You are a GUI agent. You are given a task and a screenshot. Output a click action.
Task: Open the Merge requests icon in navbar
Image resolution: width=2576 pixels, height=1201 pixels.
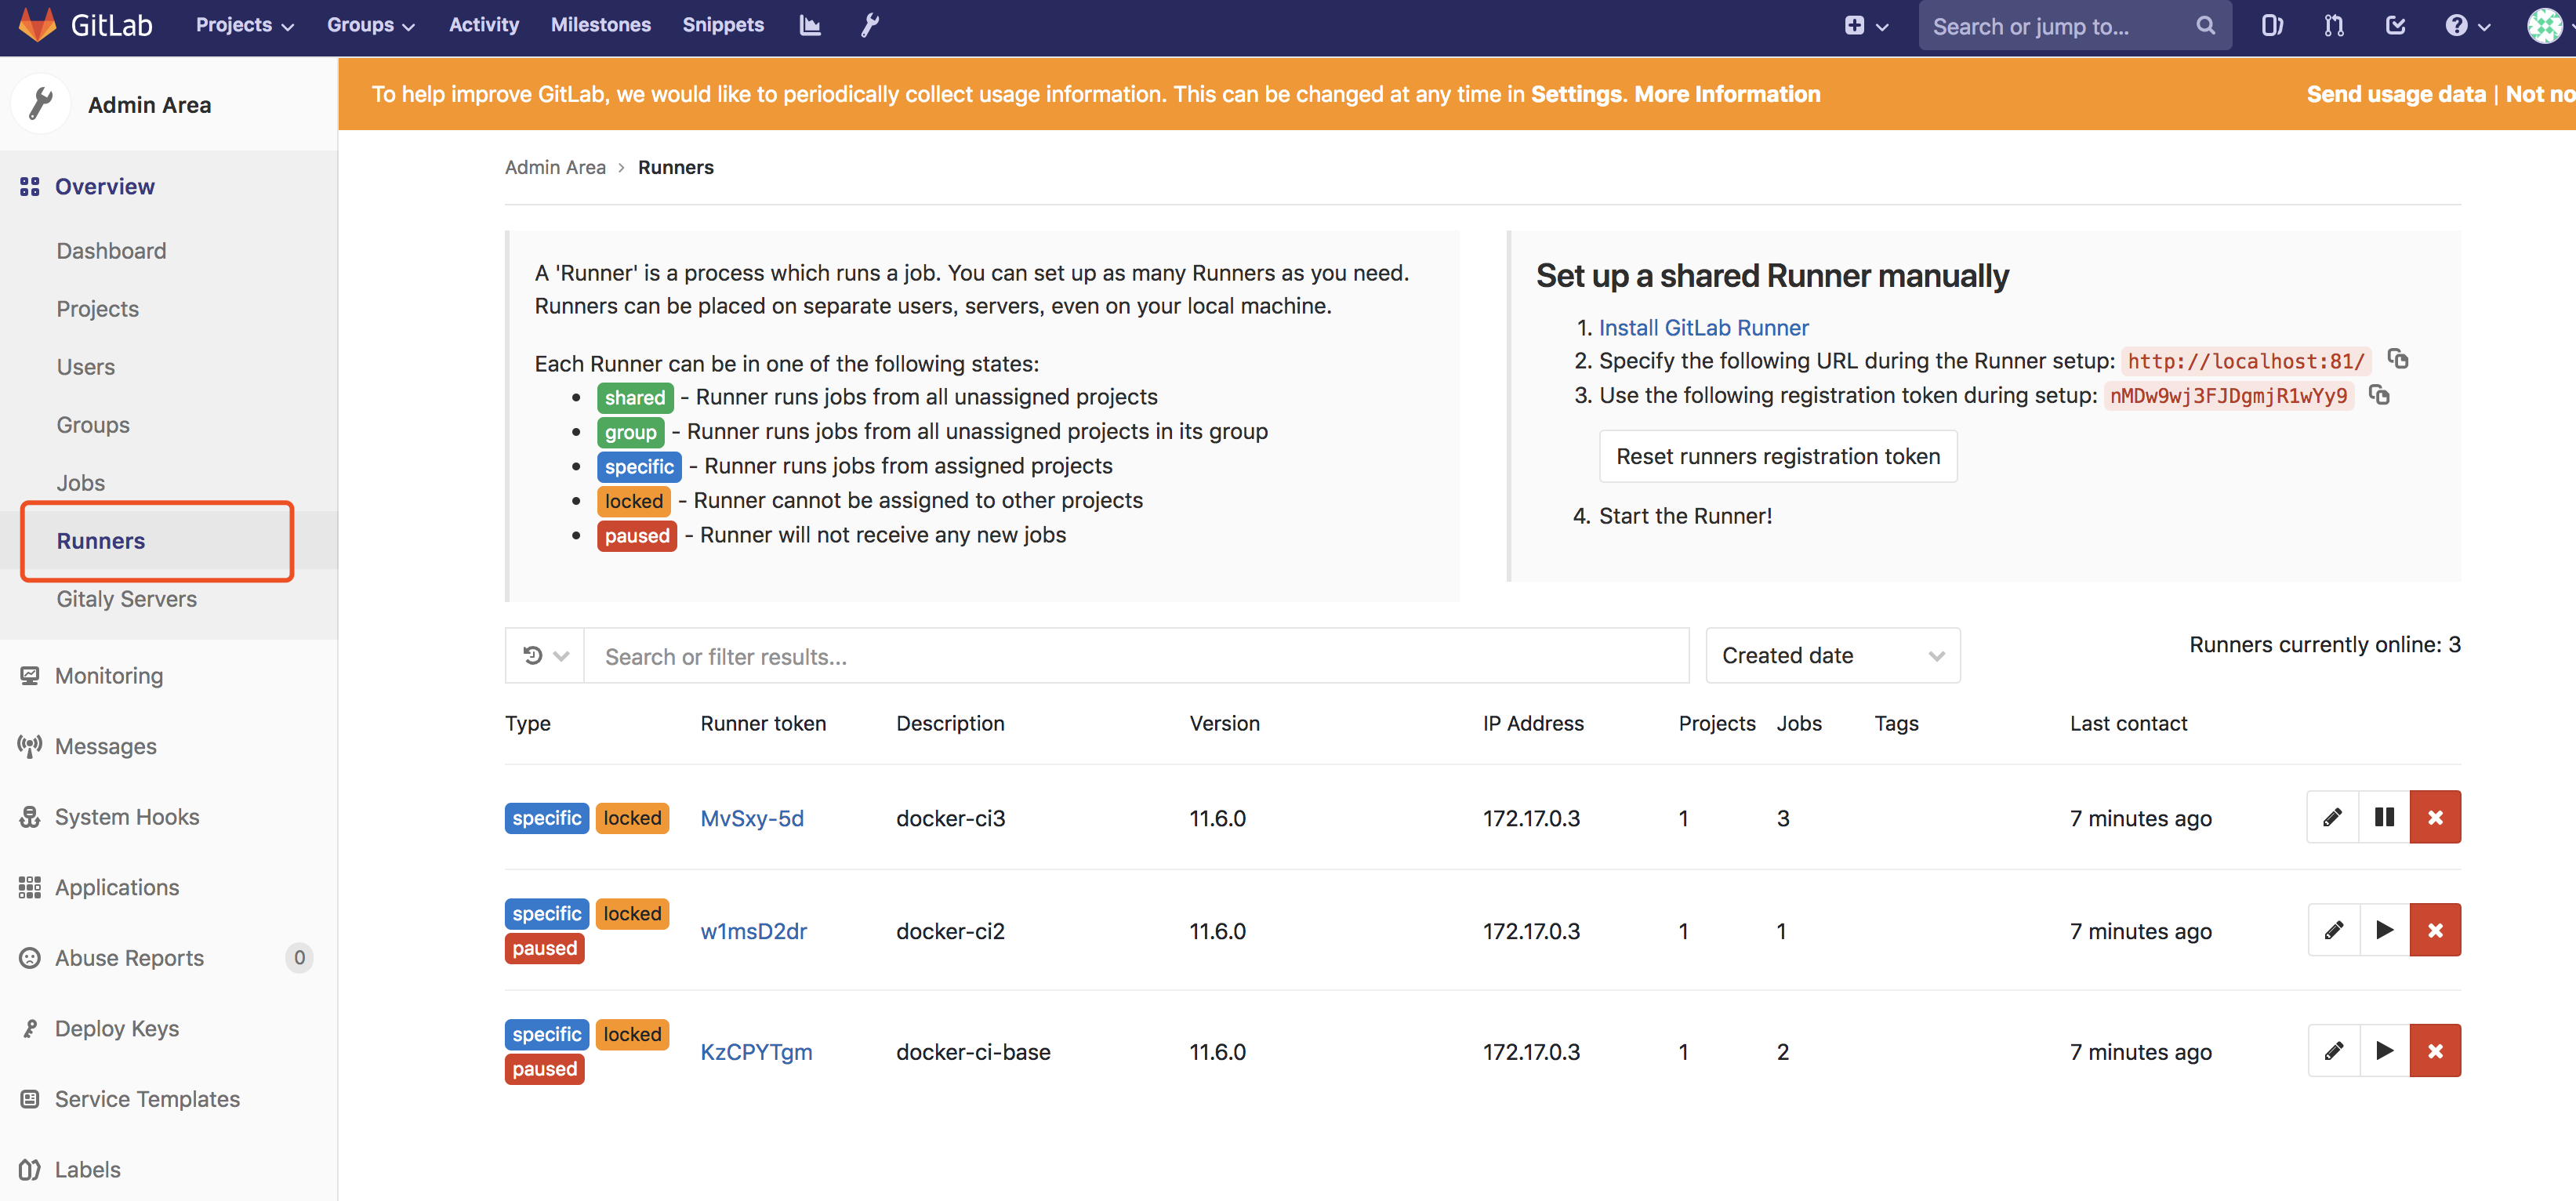coord(2334,26)
